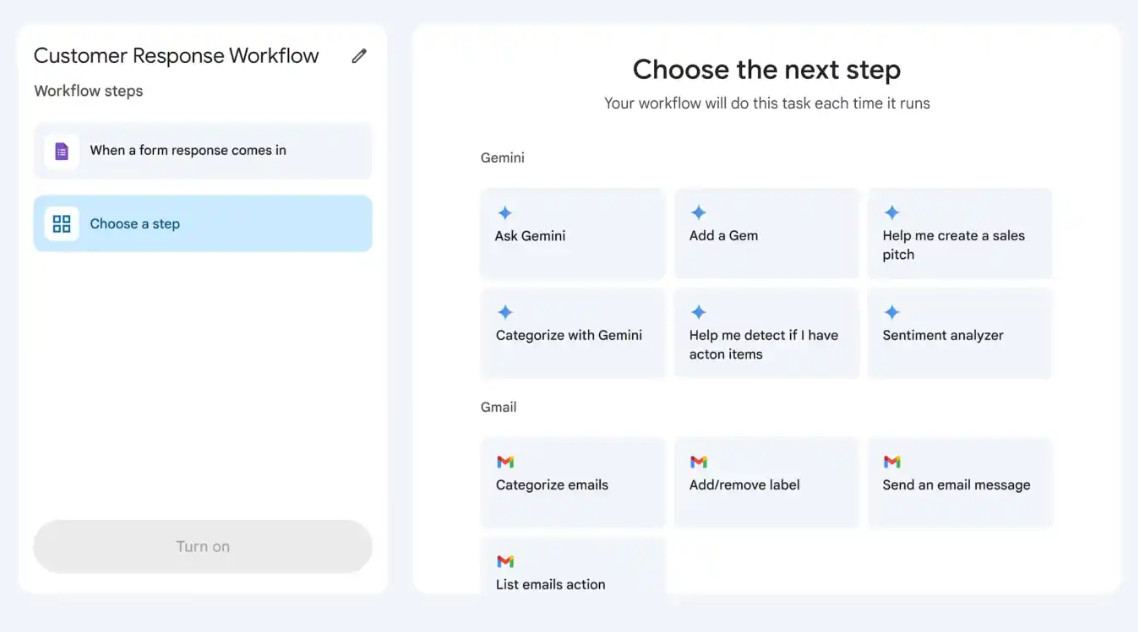Select the Add a Gem card
Screen dimensions: 1138x632
pos(766,234)
